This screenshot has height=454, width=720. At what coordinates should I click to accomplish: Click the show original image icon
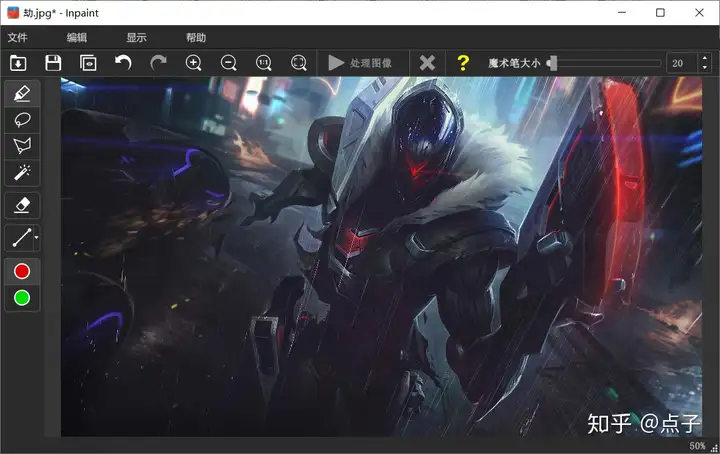pyautogui.click(x=88, y=62)
